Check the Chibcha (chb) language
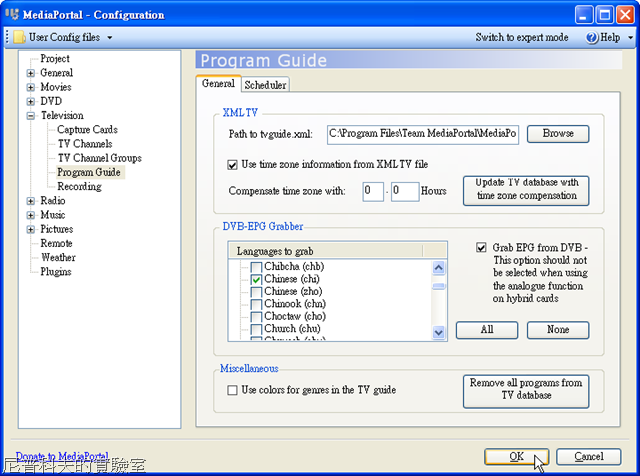This screenshot has height=476, width=640. pos(256,267)
